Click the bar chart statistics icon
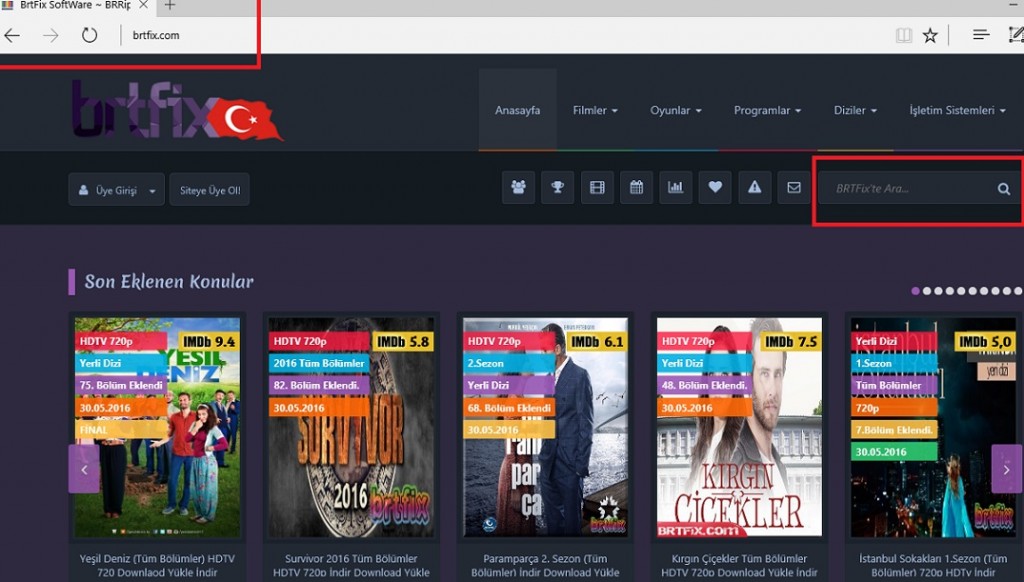The width and height of the screenshot is (1024, 582). point(675,188)
